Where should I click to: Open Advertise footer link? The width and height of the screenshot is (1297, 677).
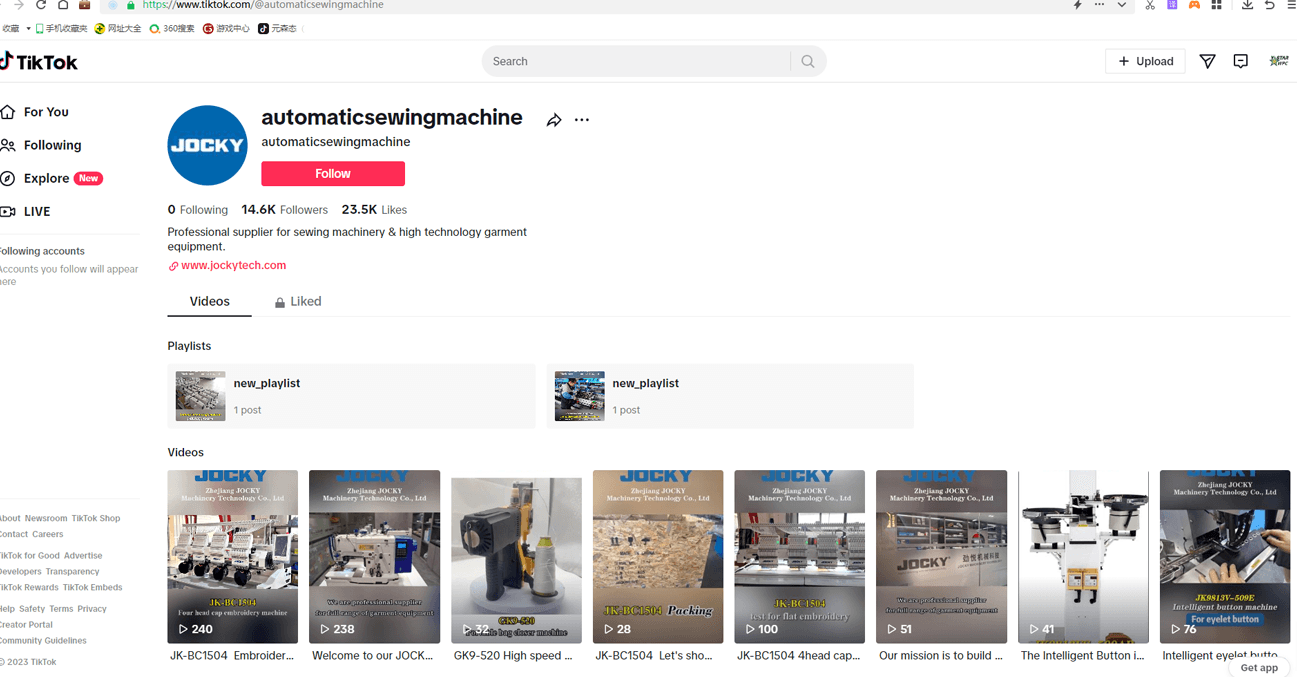[83, 555]
